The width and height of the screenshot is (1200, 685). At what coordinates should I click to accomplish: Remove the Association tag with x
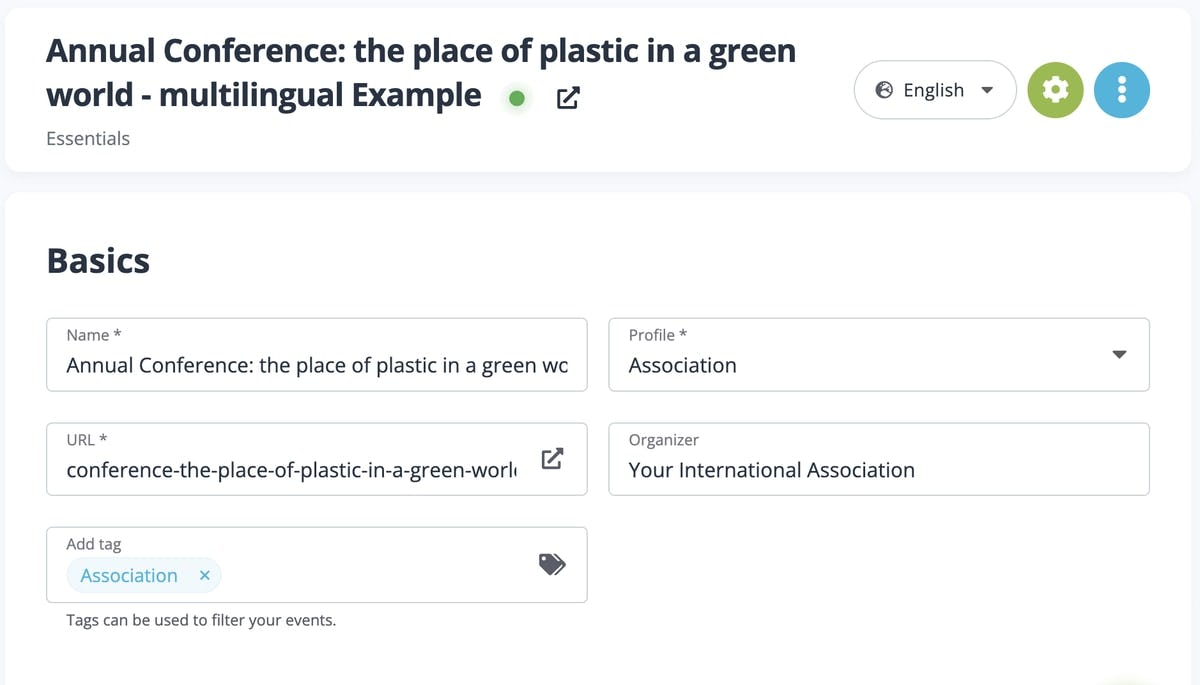point(204,576)
